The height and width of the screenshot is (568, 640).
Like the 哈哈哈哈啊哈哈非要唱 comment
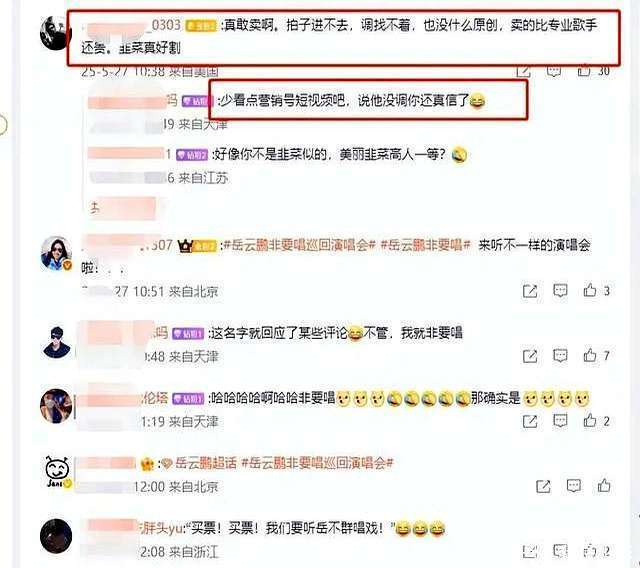[x=590, y=421]
